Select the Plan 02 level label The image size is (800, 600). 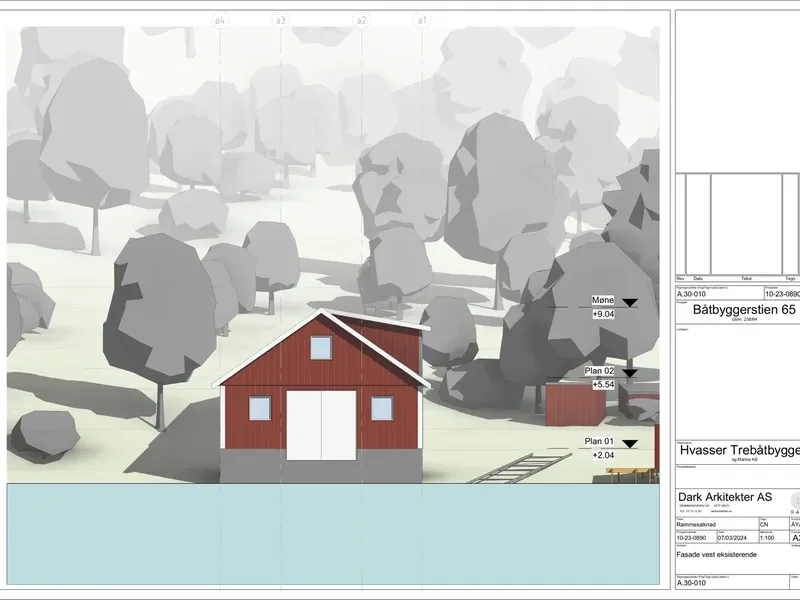tap(599, 371)
